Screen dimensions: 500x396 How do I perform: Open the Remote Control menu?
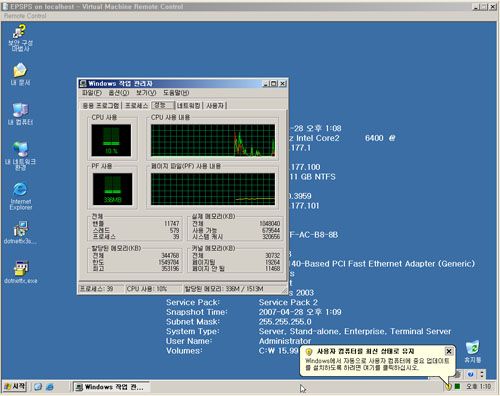25,16
